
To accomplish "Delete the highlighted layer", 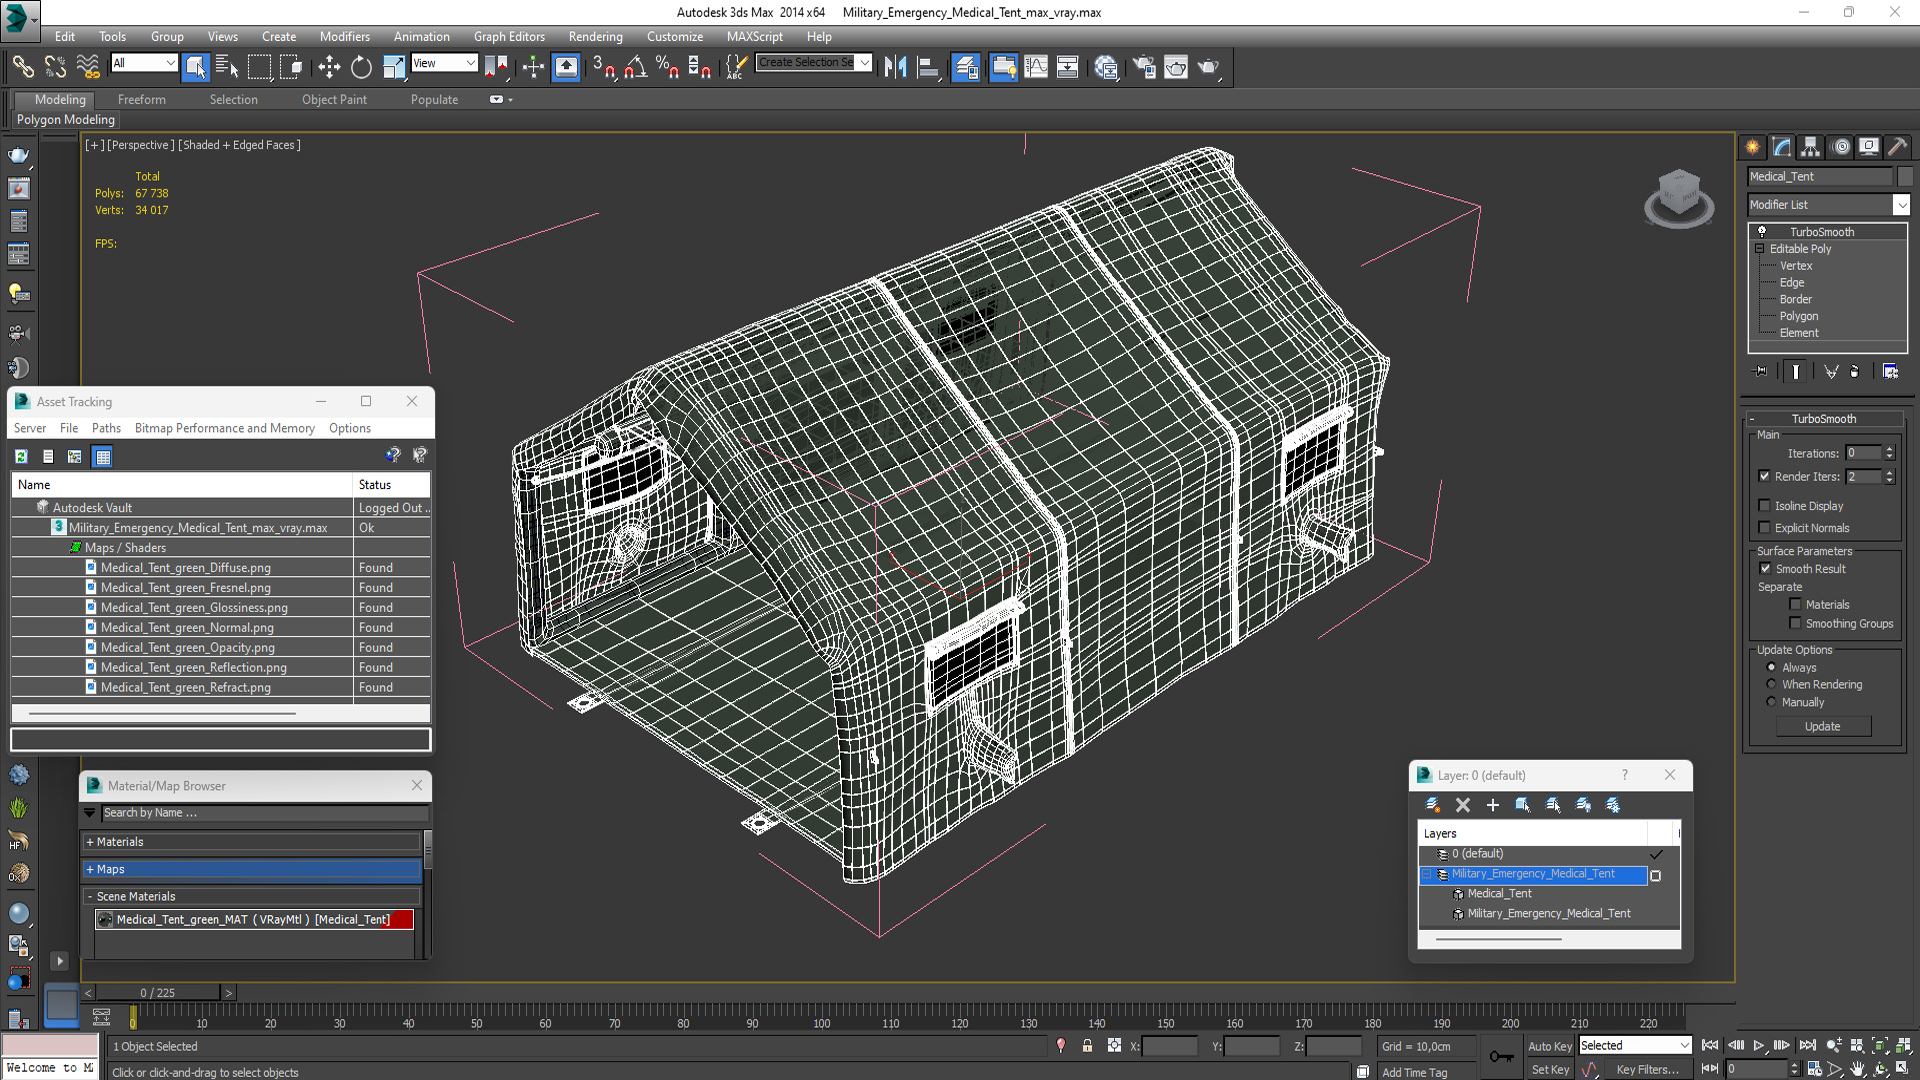I will pos(1463,805).
